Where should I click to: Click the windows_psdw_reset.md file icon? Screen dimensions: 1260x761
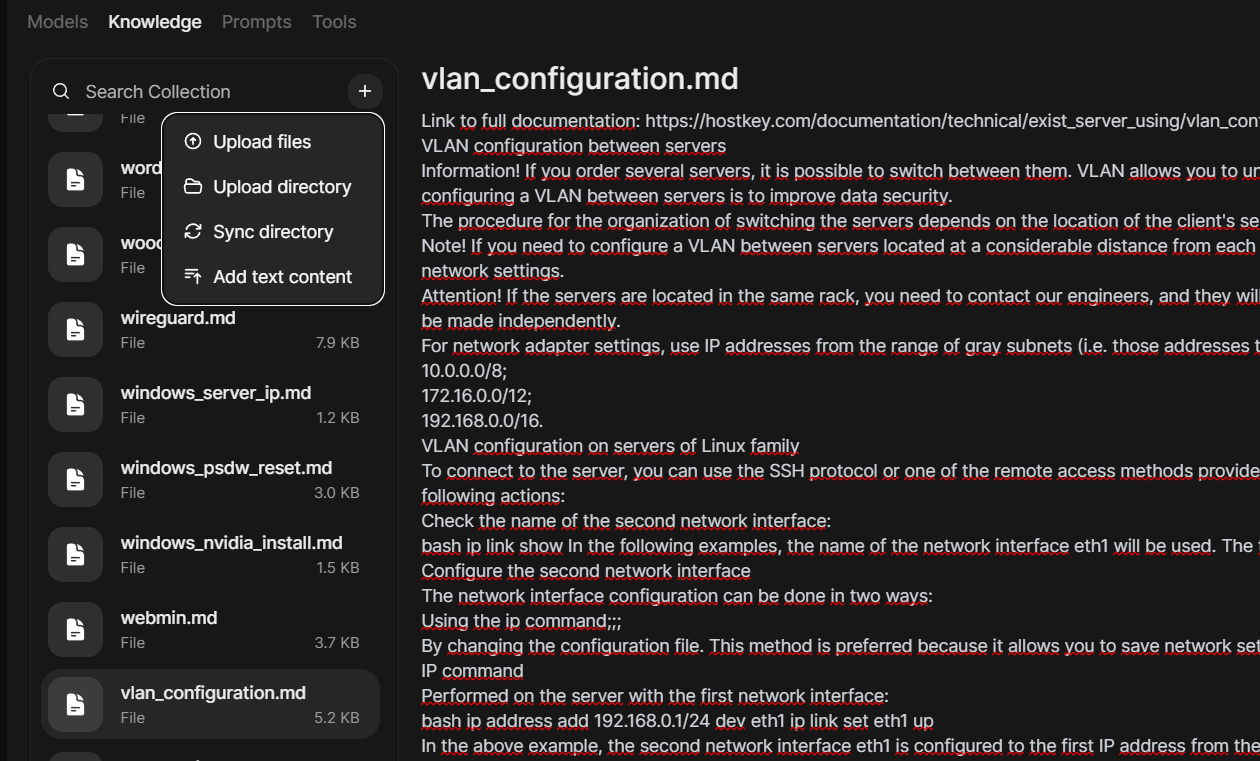pyautogui.click(x=75, y=479)
